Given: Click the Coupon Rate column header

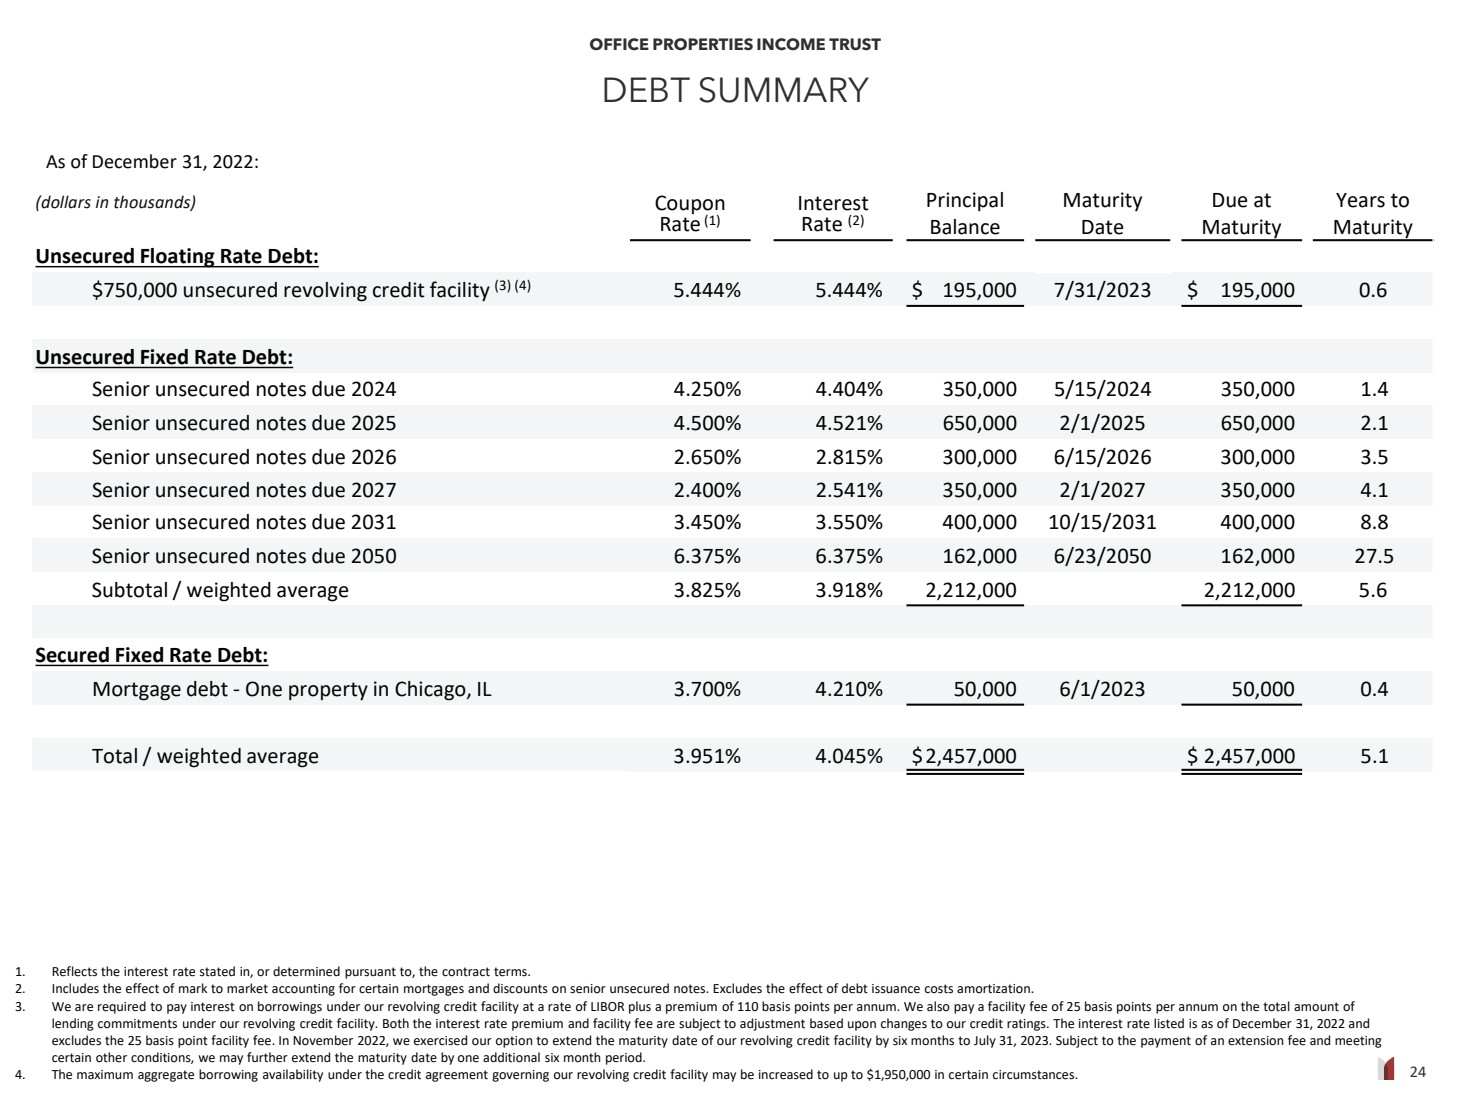Looking at the screenshot, I should pos(690,214).
